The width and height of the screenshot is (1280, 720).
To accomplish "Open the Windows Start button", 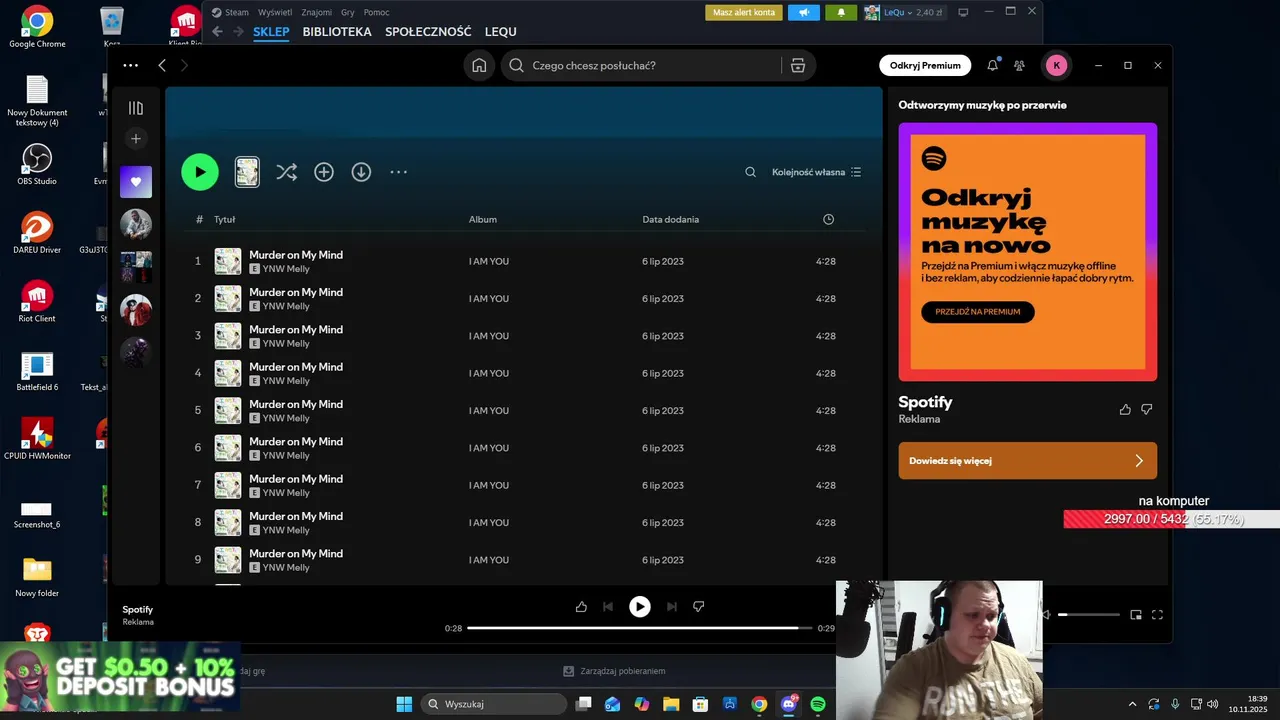I will pos(404,704).
